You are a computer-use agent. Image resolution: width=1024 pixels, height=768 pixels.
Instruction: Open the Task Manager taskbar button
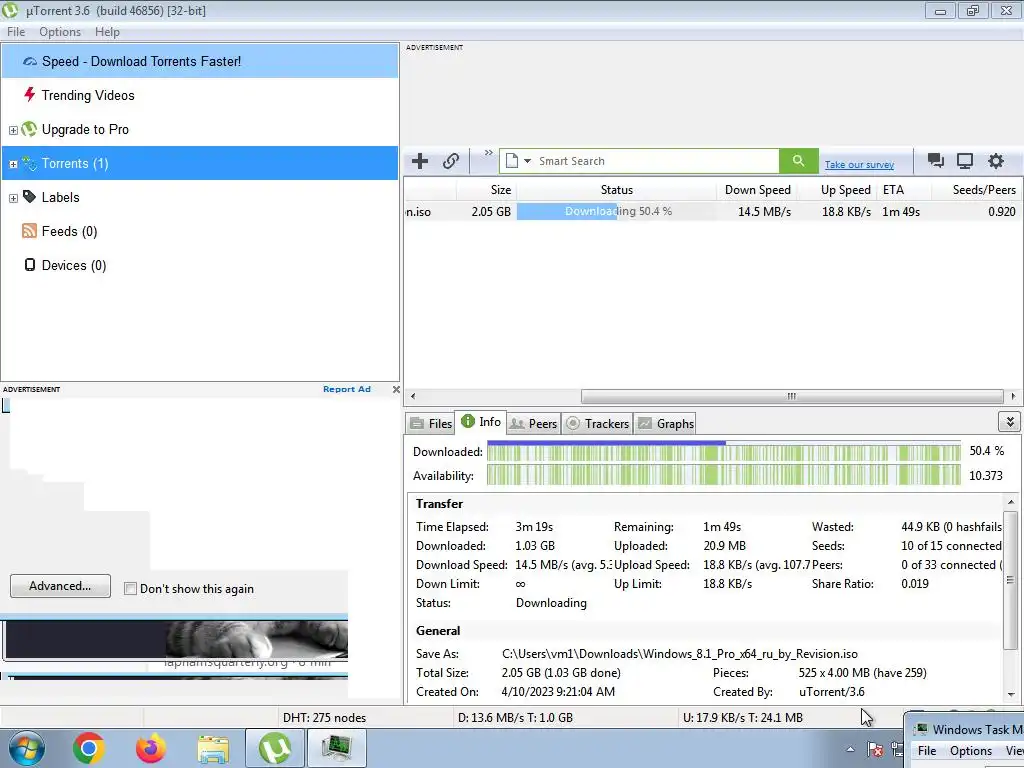pos(337,748)
